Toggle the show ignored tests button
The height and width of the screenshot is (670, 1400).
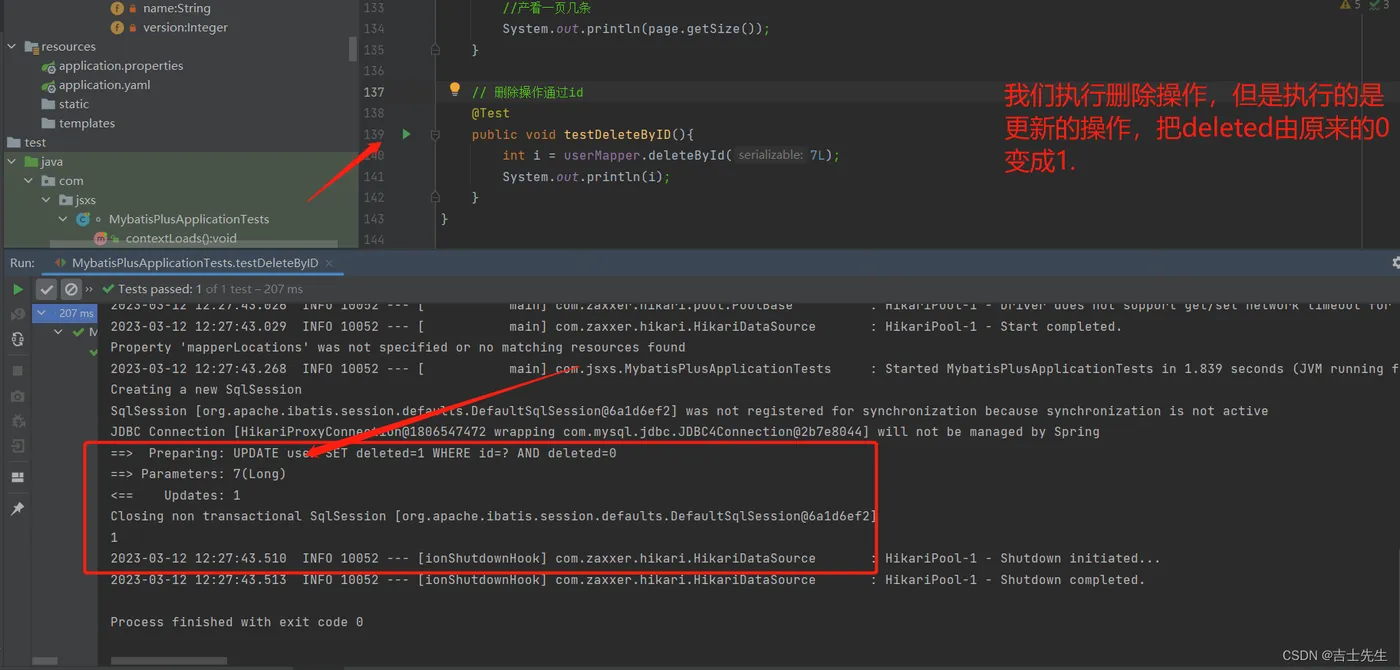pyautogui.click(x=71, y=289)
